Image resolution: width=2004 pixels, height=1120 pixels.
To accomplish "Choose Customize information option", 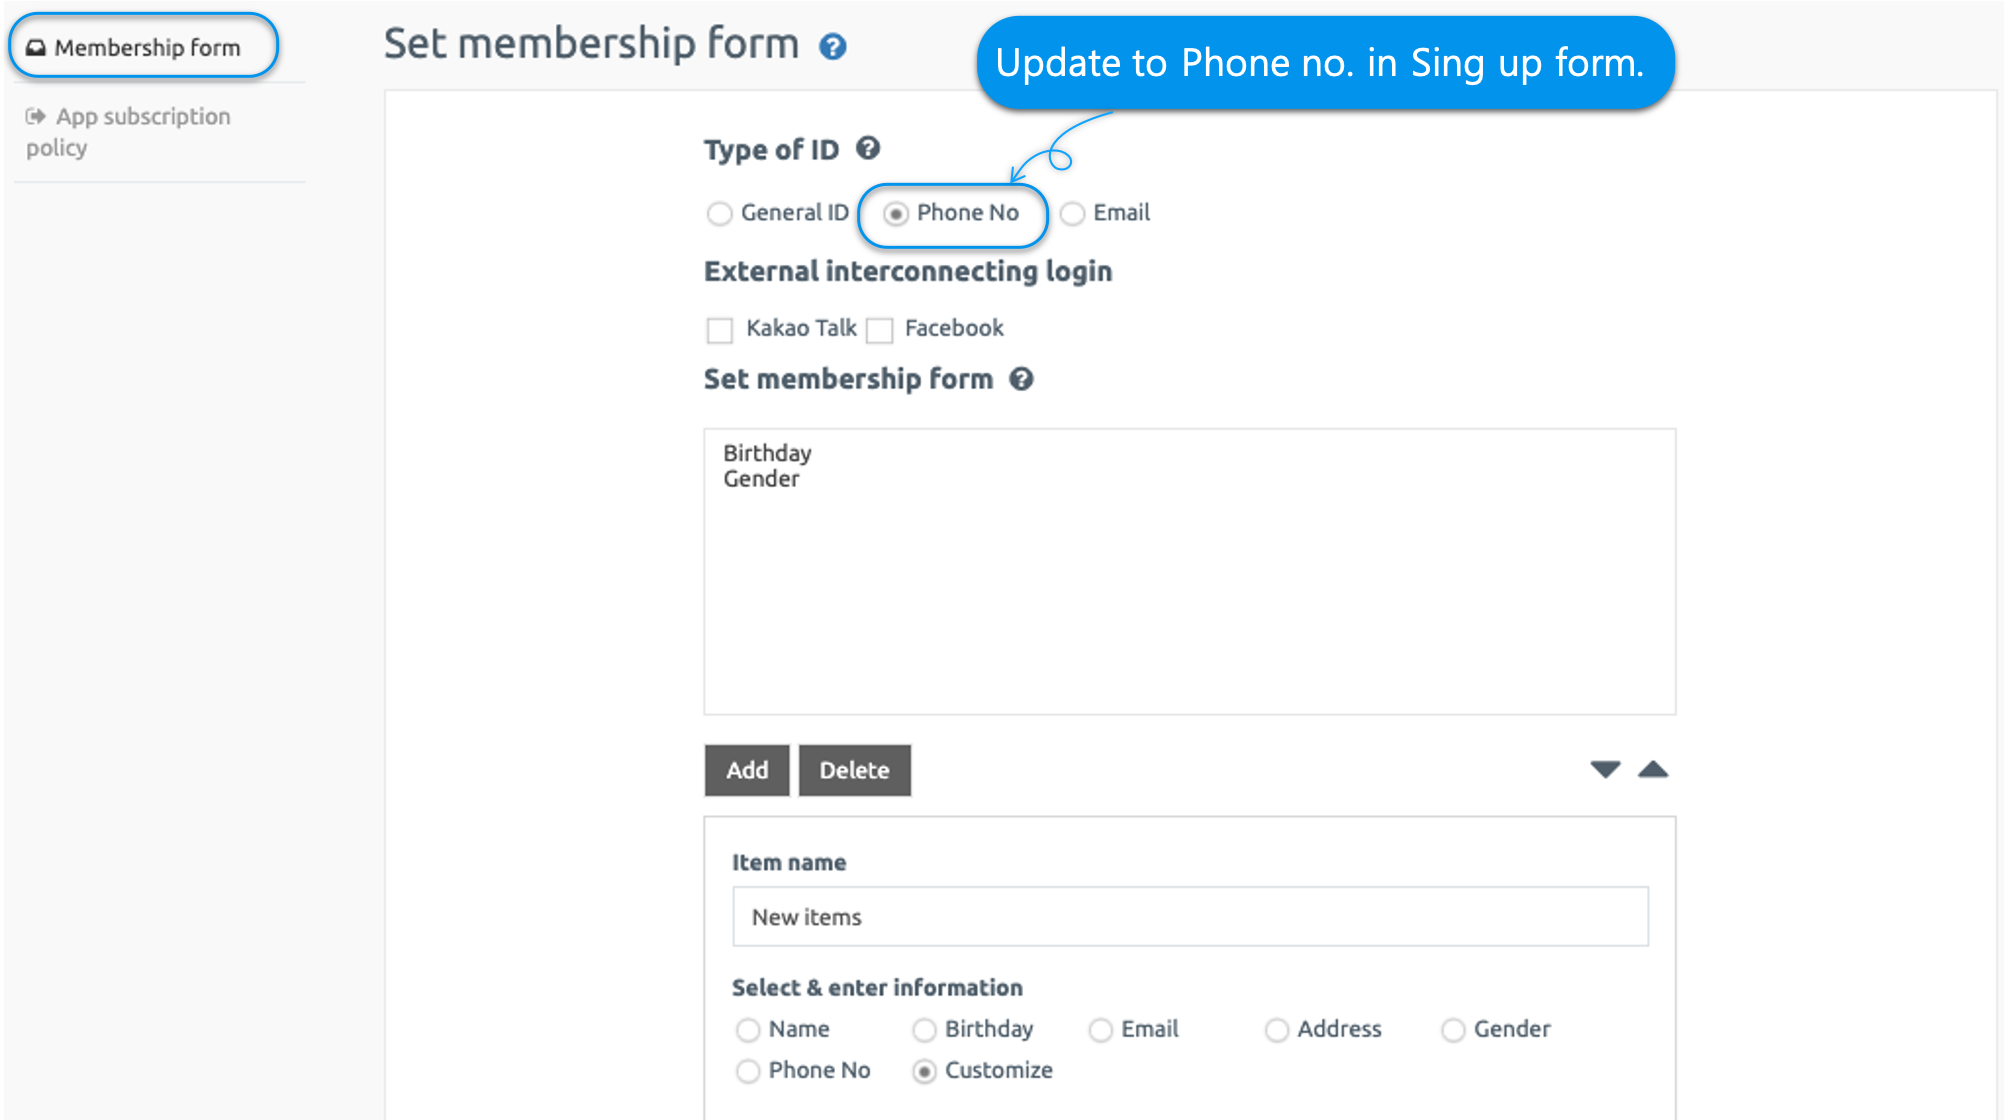I will [925, 1072].
